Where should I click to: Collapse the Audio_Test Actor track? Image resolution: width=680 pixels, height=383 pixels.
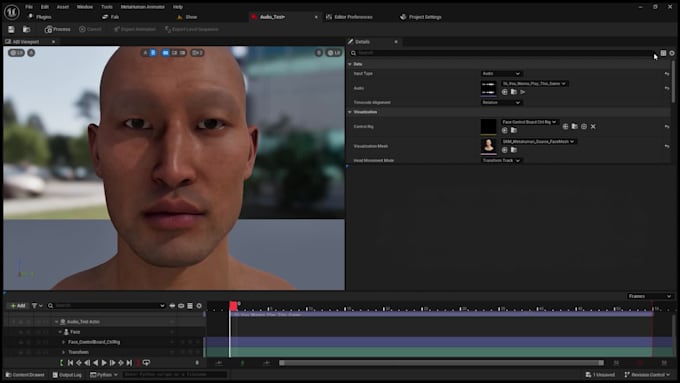coord(56,322)
